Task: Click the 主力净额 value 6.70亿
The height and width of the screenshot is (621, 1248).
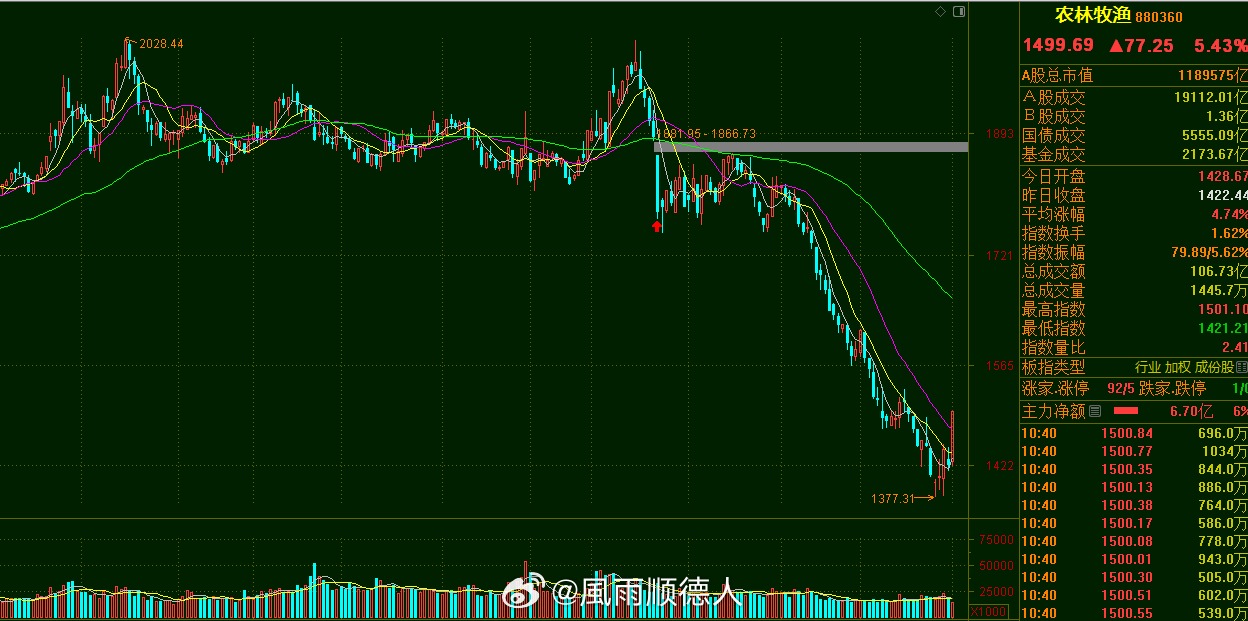Action: 1191,411
